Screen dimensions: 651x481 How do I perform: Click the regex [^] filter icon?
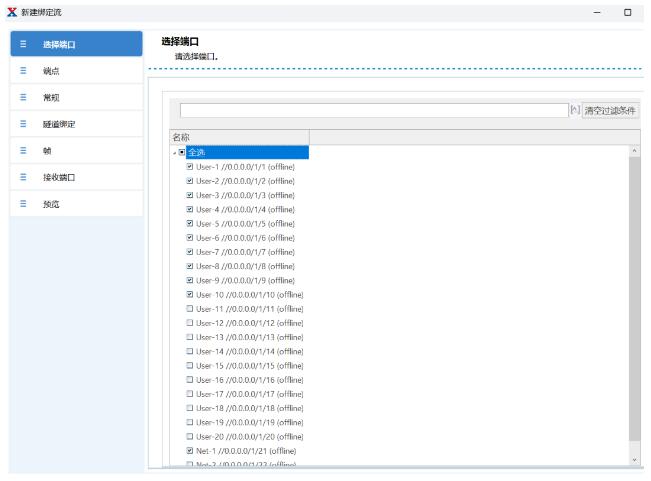pos(574,110)
